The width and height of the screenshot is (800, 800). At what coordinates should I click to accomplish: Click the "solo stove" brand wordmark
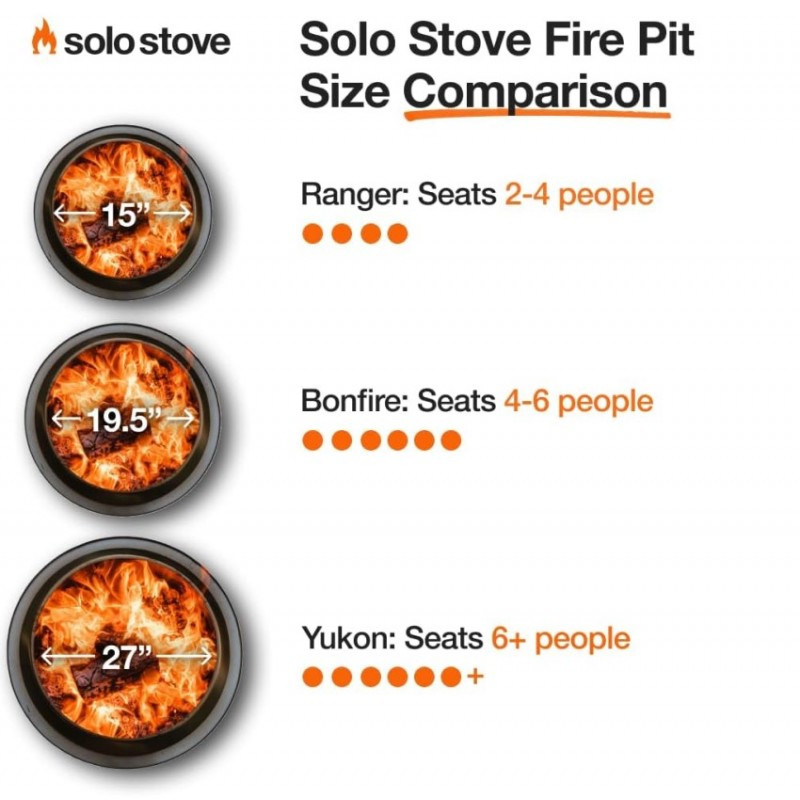point(146,42)
